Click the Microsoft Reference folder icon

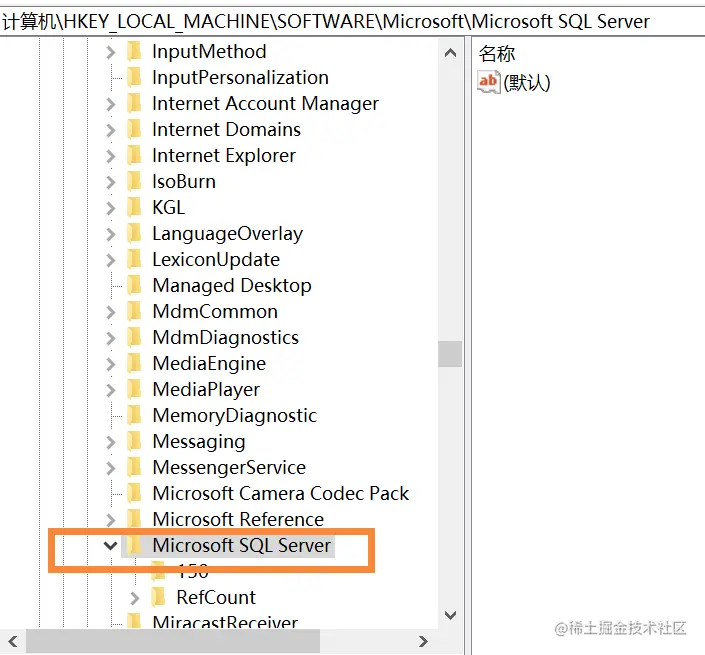pyautogui.click(x=134, y=519)
